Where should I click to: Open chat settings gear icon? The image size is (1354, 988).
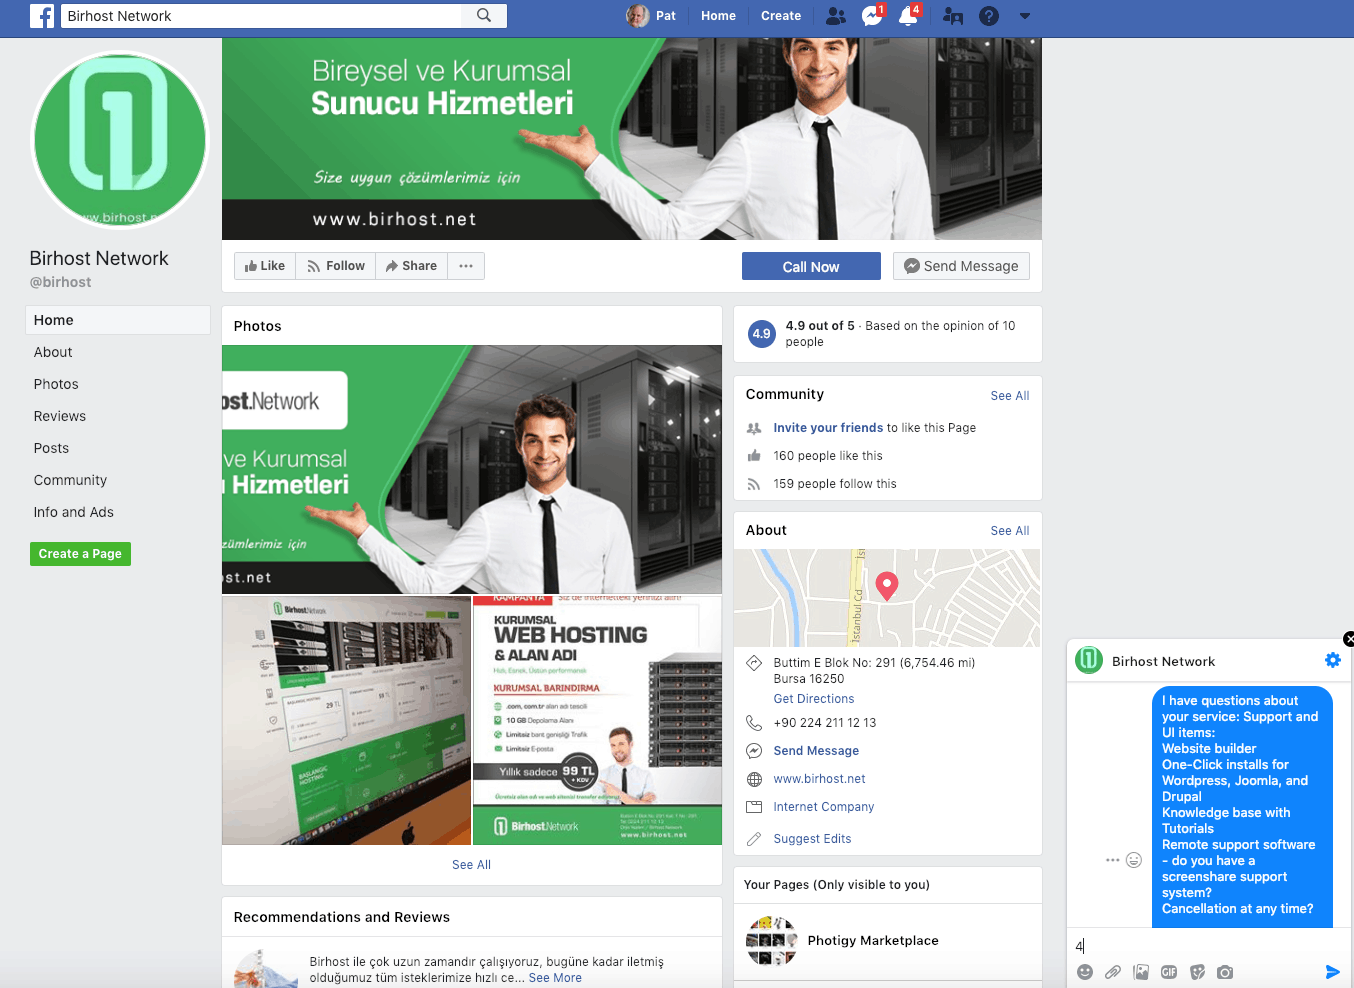click(x=1333, y=660)
